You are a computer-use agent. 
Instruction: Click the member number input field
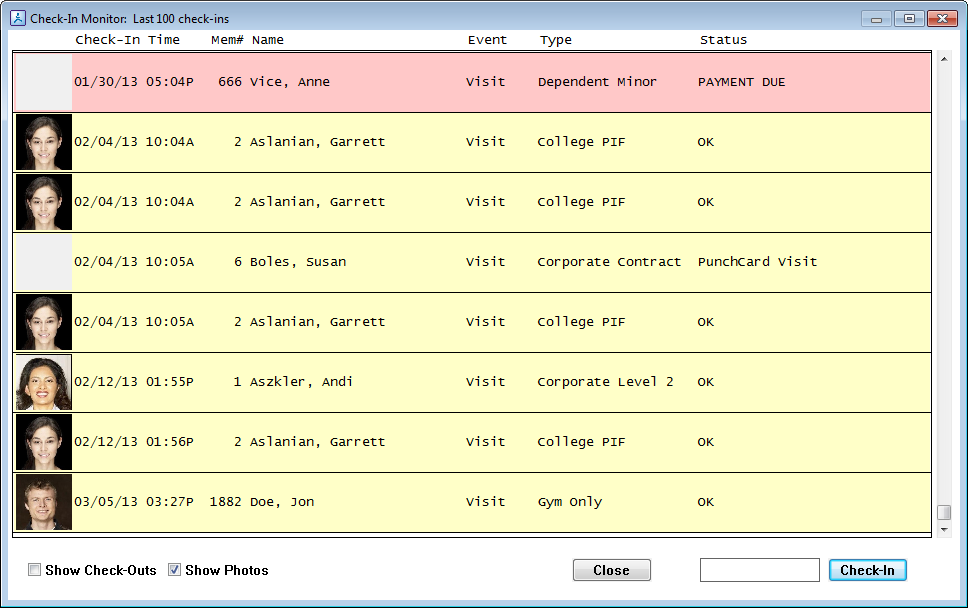759,570
